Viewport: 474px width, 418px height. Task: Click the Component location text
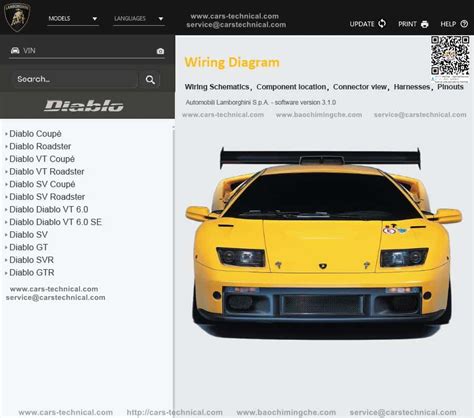(291, 87)
